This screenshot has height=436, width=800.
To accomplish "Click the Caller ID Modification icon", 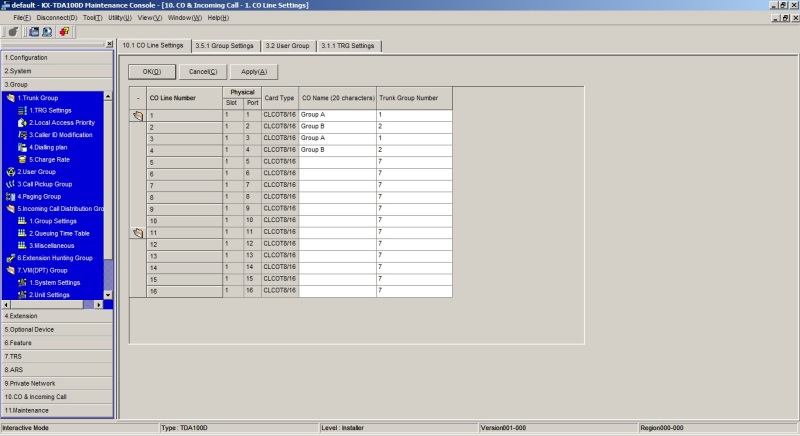I will 22,135.
